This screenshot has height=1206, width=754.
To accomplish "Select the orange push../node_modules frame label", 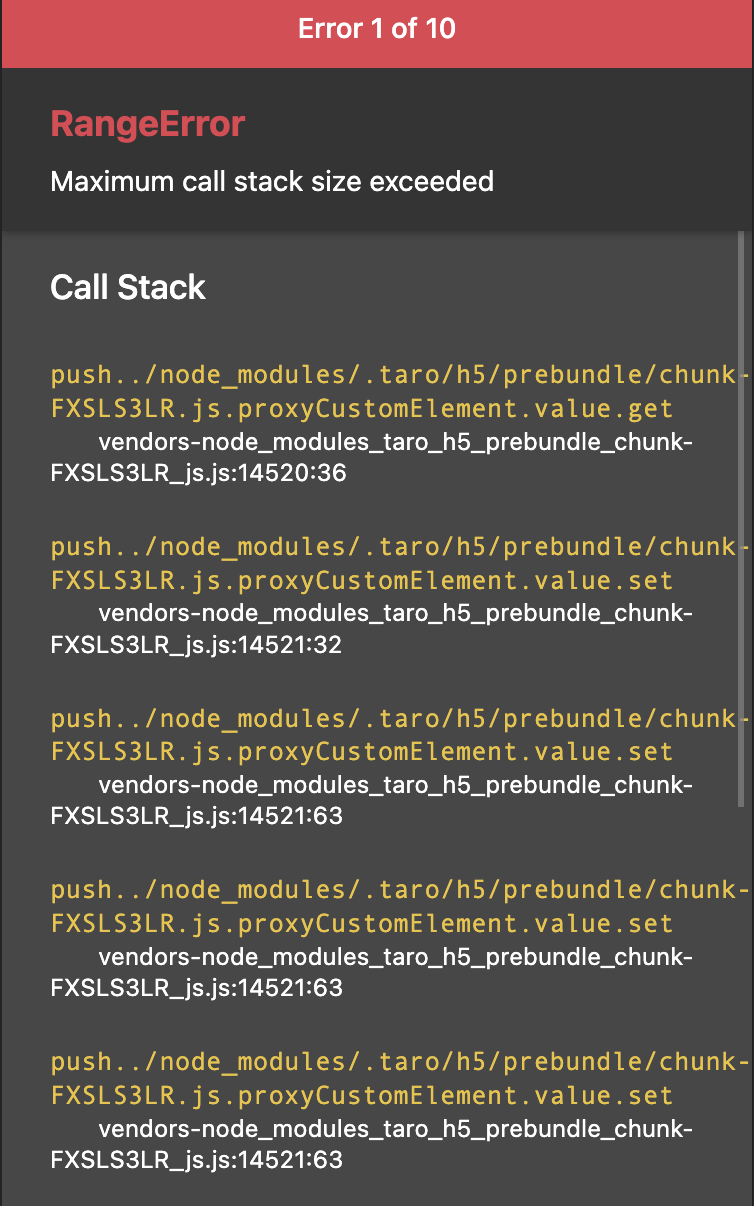I will [380, 374].
